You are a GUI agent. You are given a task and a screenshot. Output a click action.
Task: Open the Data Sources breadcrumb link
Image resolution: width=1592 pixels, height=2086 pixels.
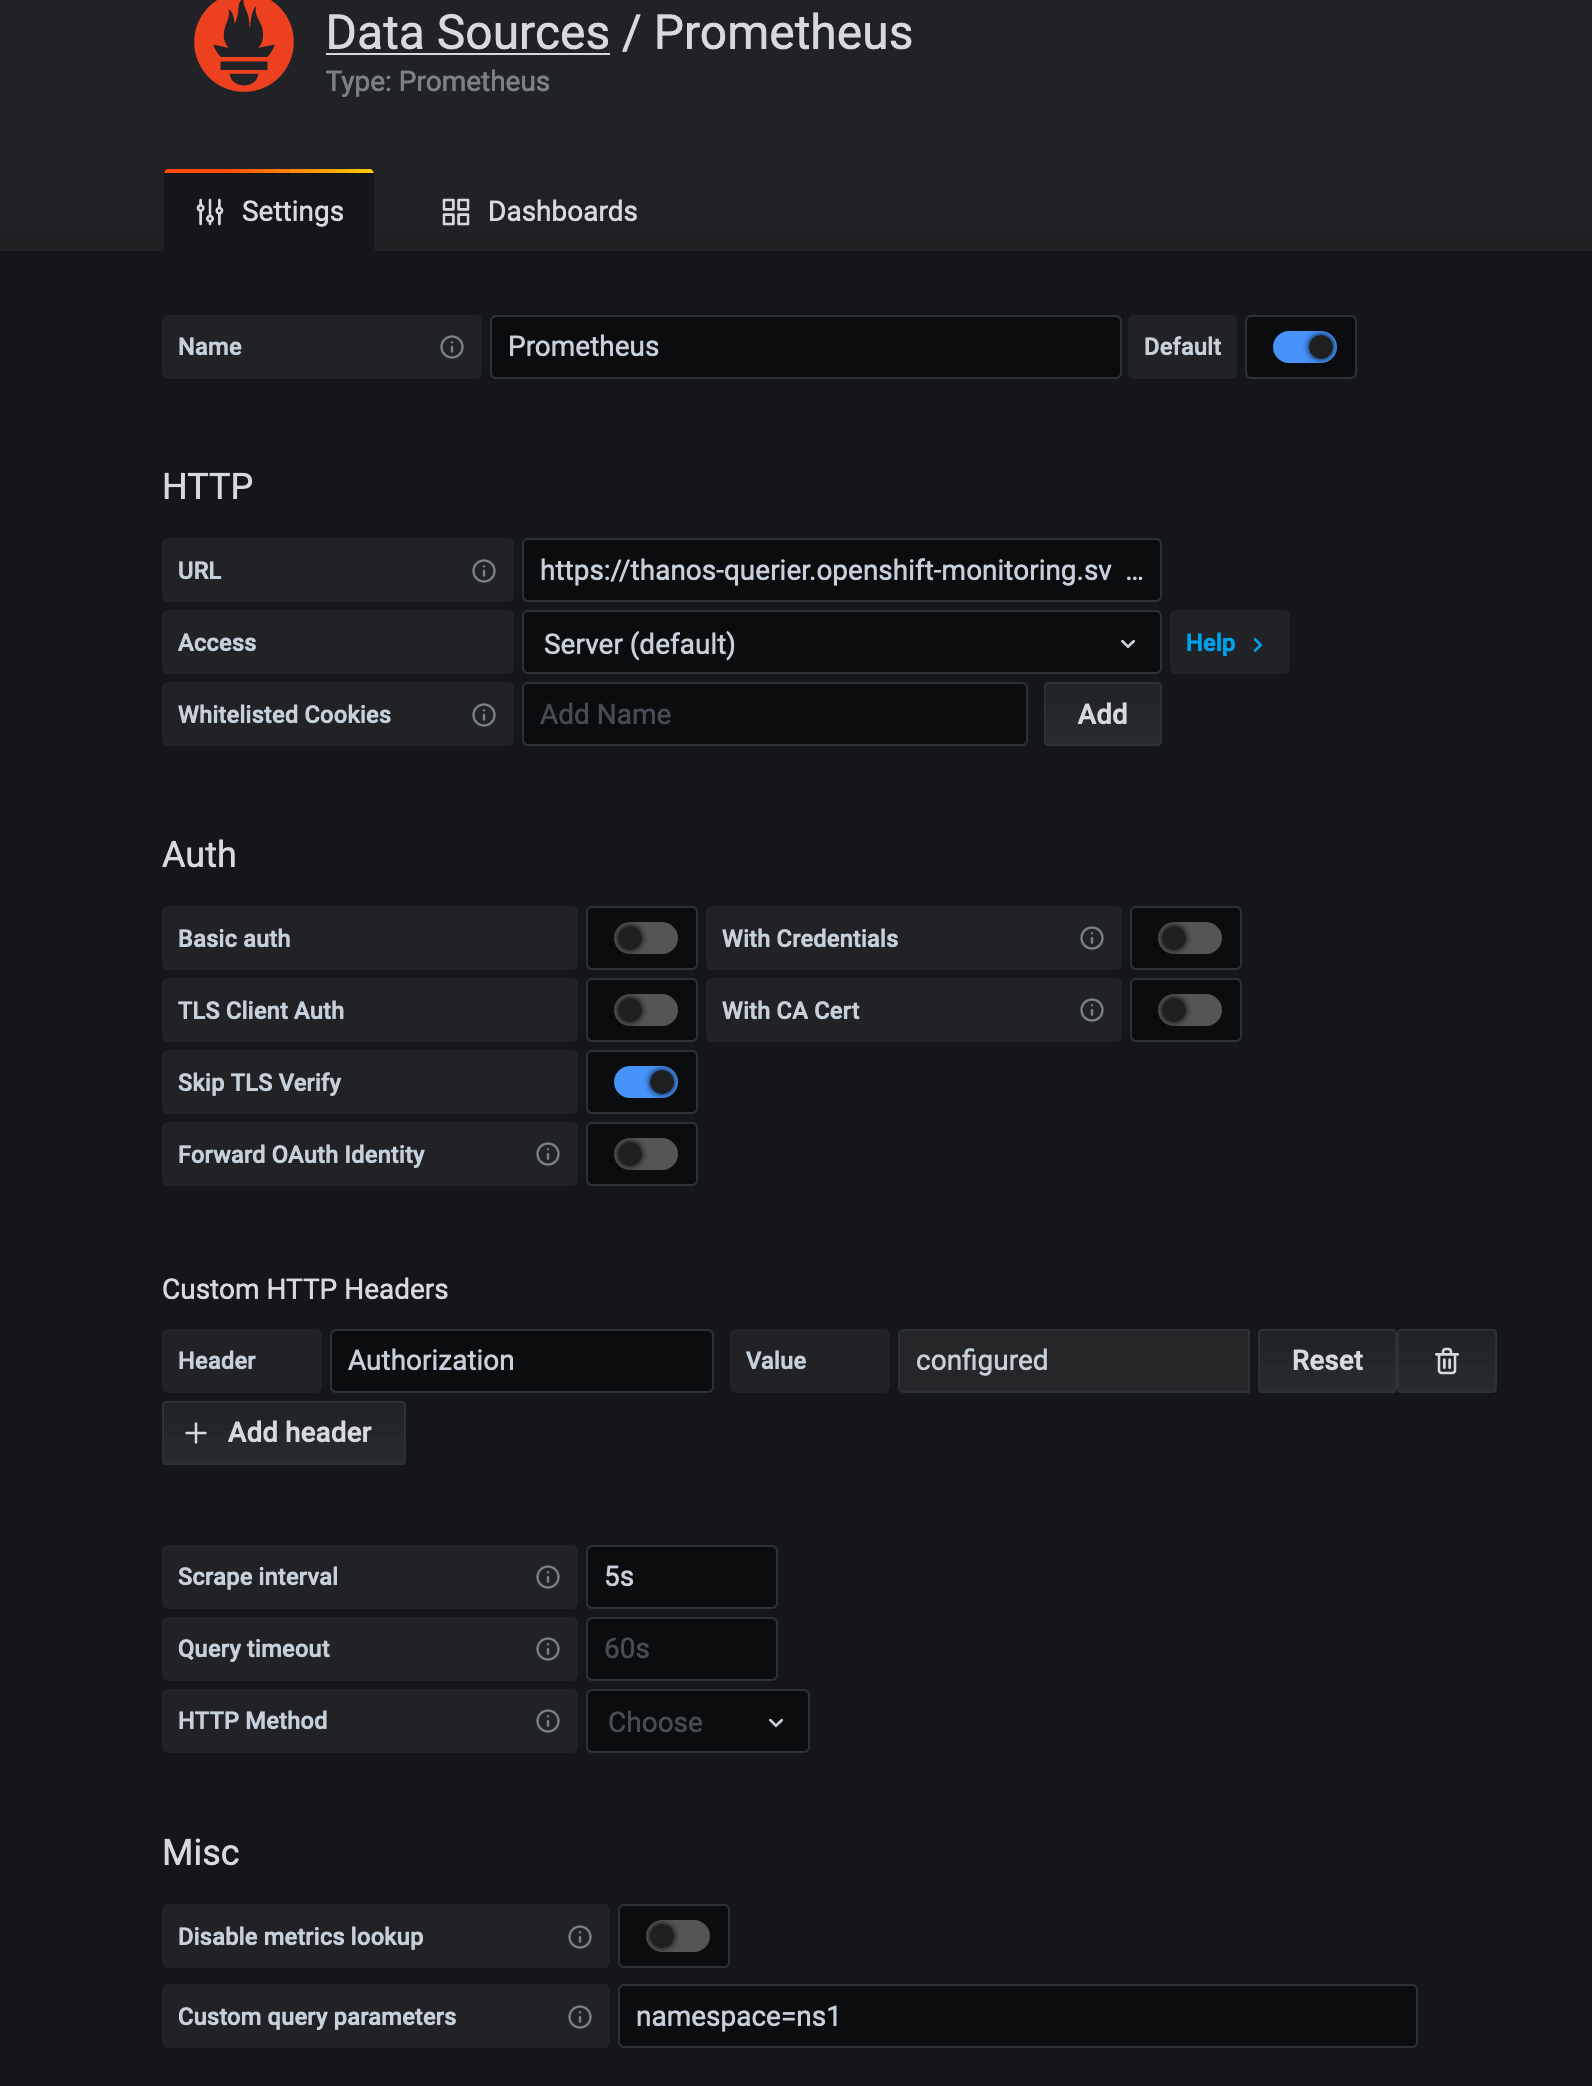pos(468,33)
